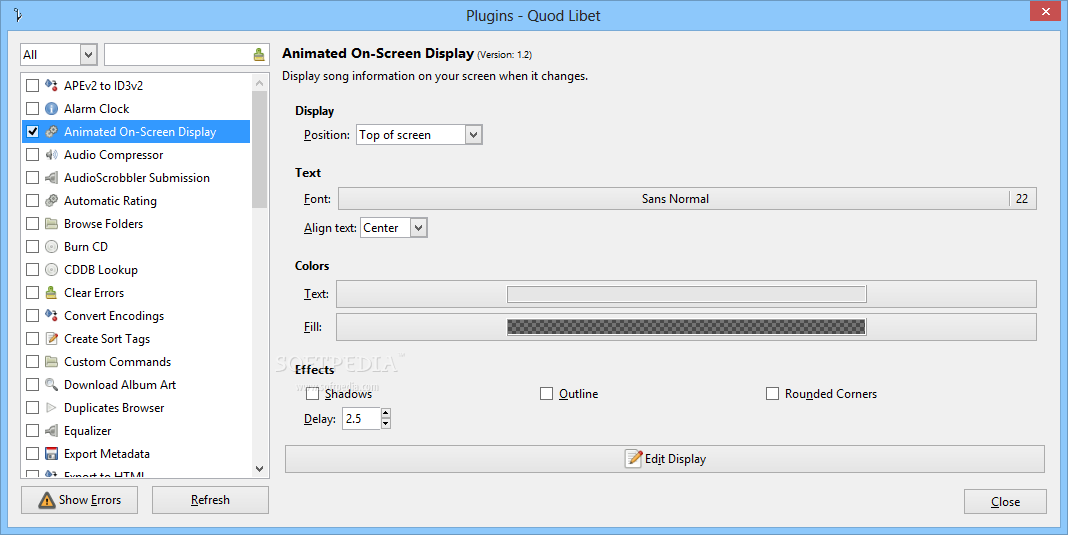Screen dimensions: 1068x535
Task: Click the plugin search input field
Action: [x=178, y=55]
